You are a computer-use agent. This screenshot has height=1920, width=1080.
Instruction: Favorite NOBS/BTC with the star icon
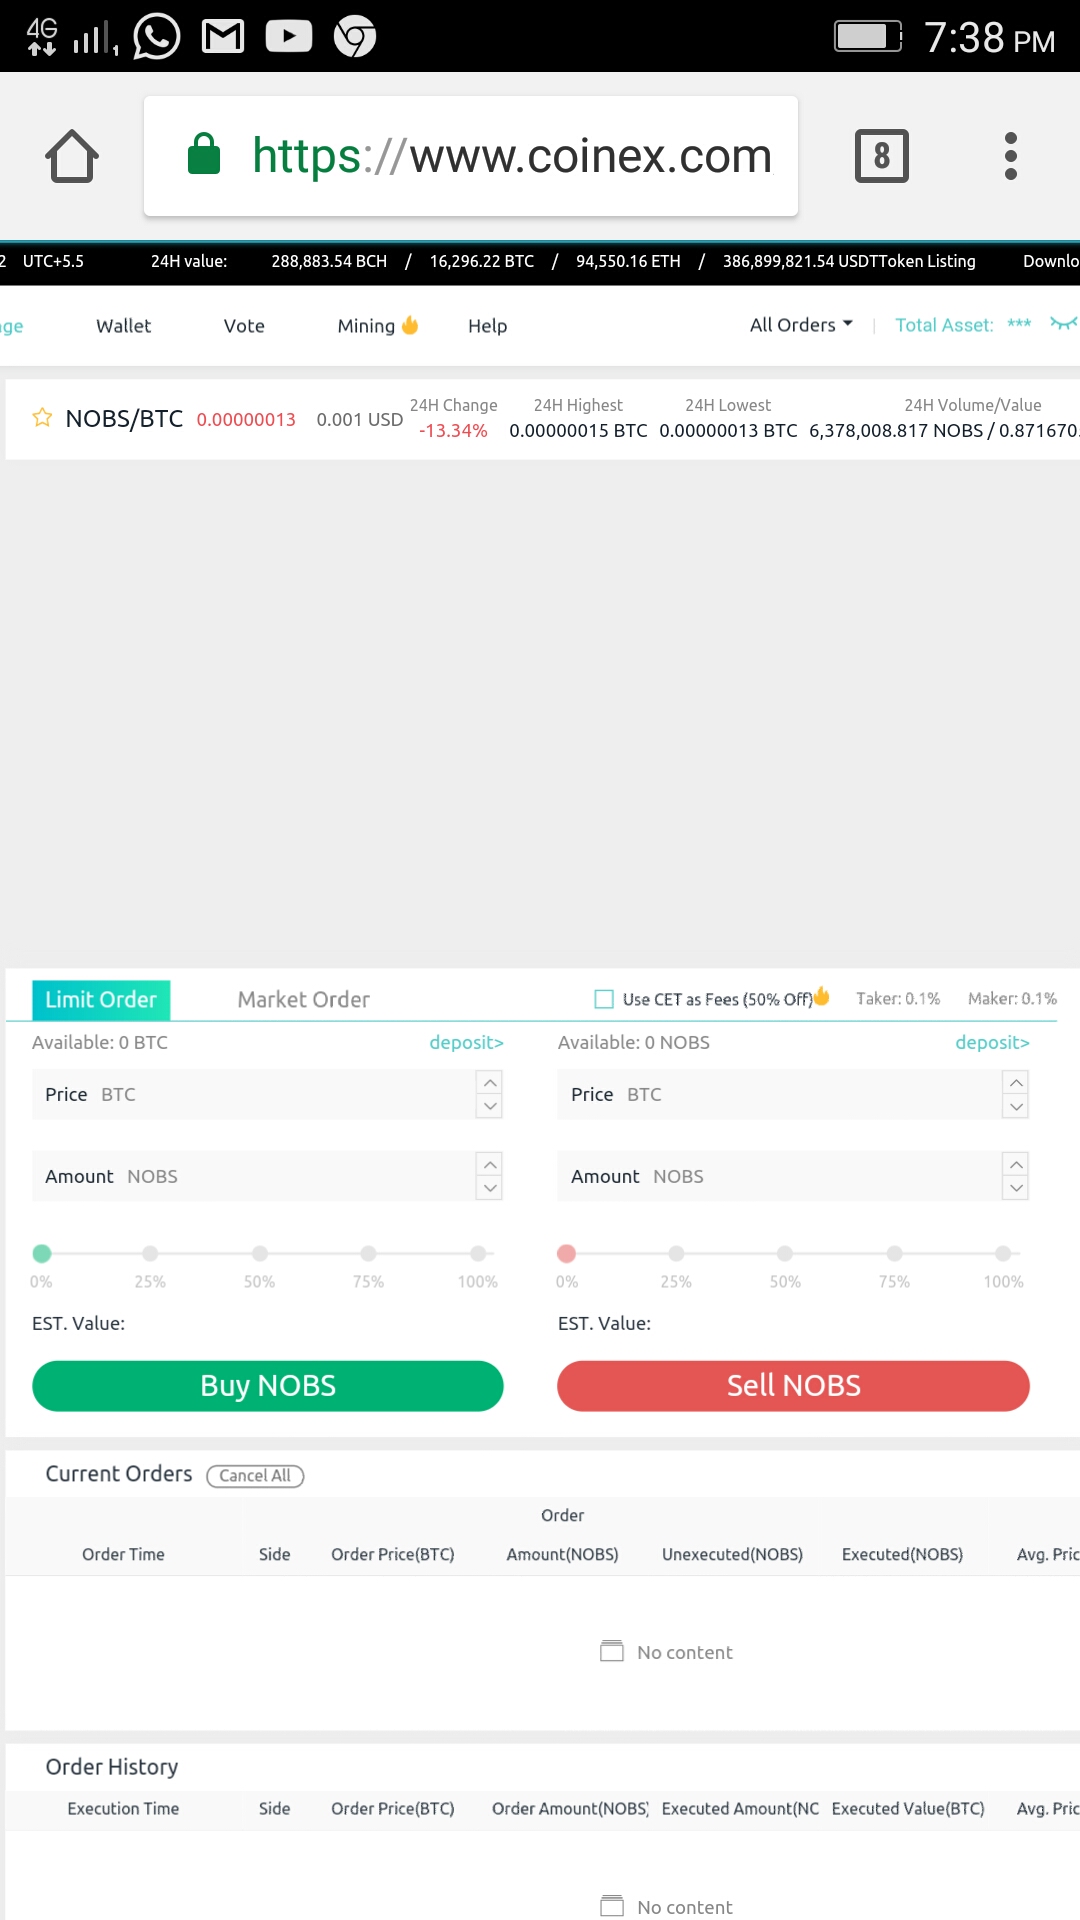[42, 418]
